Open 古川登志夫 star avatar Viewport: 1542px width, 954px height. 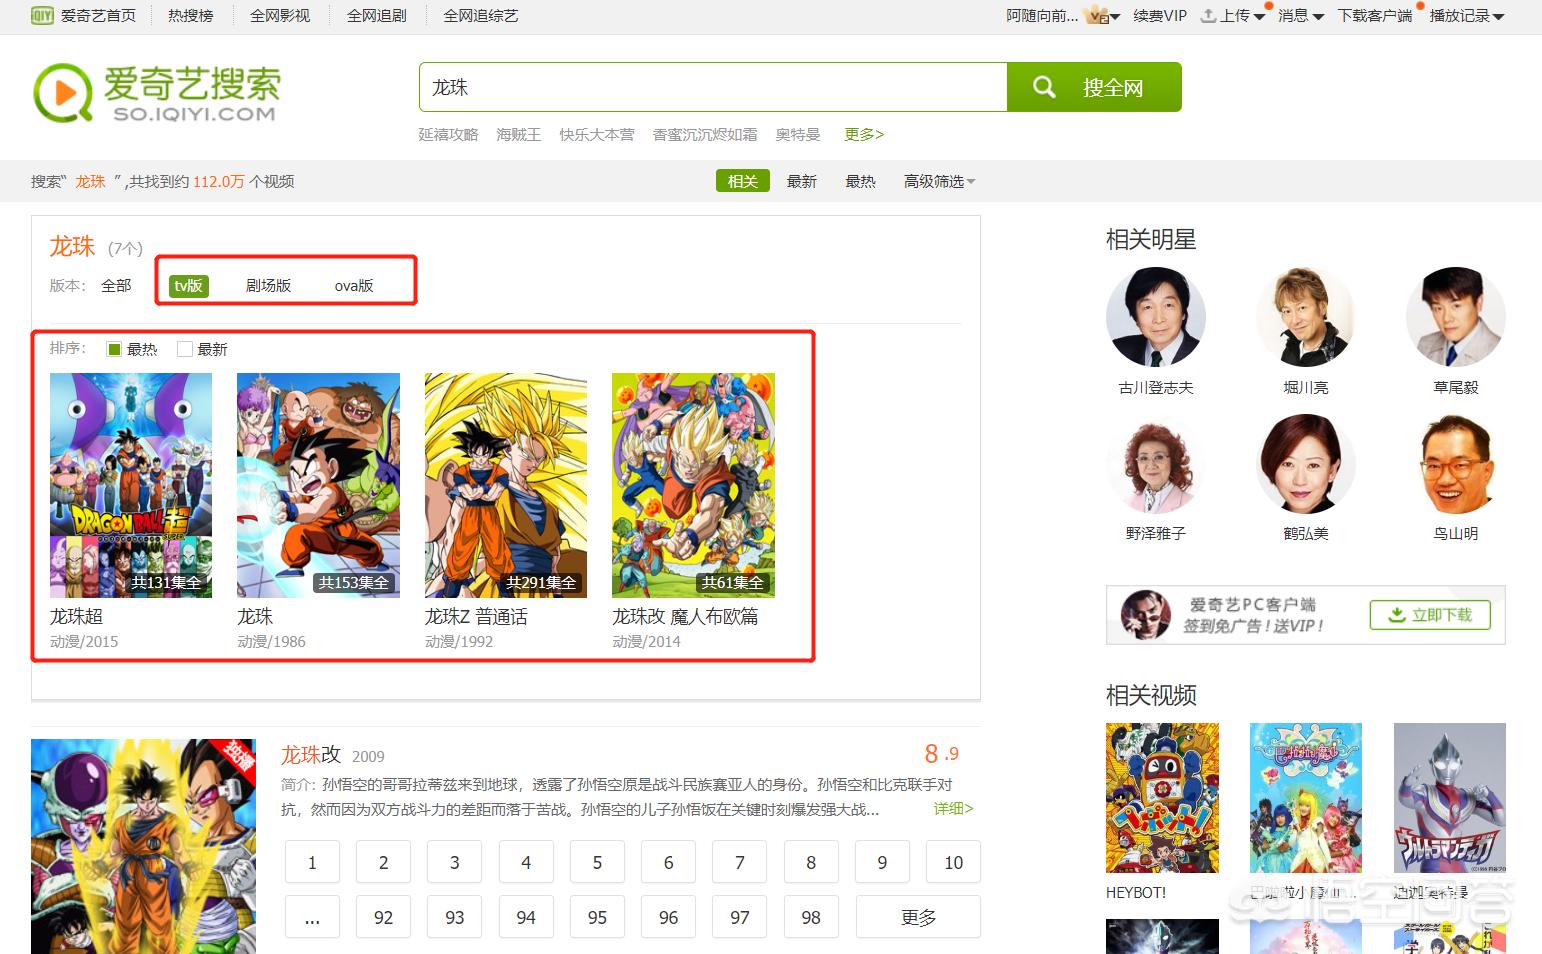pyautogui.click(x=1155, y=317)
